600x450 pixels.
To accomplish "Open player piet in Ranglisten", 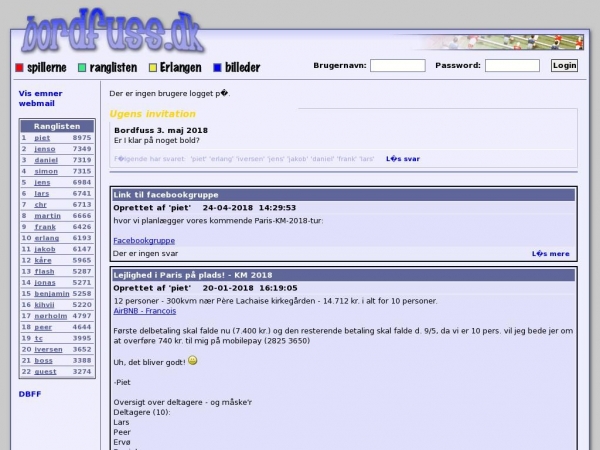I will click(x=42, y=138).
